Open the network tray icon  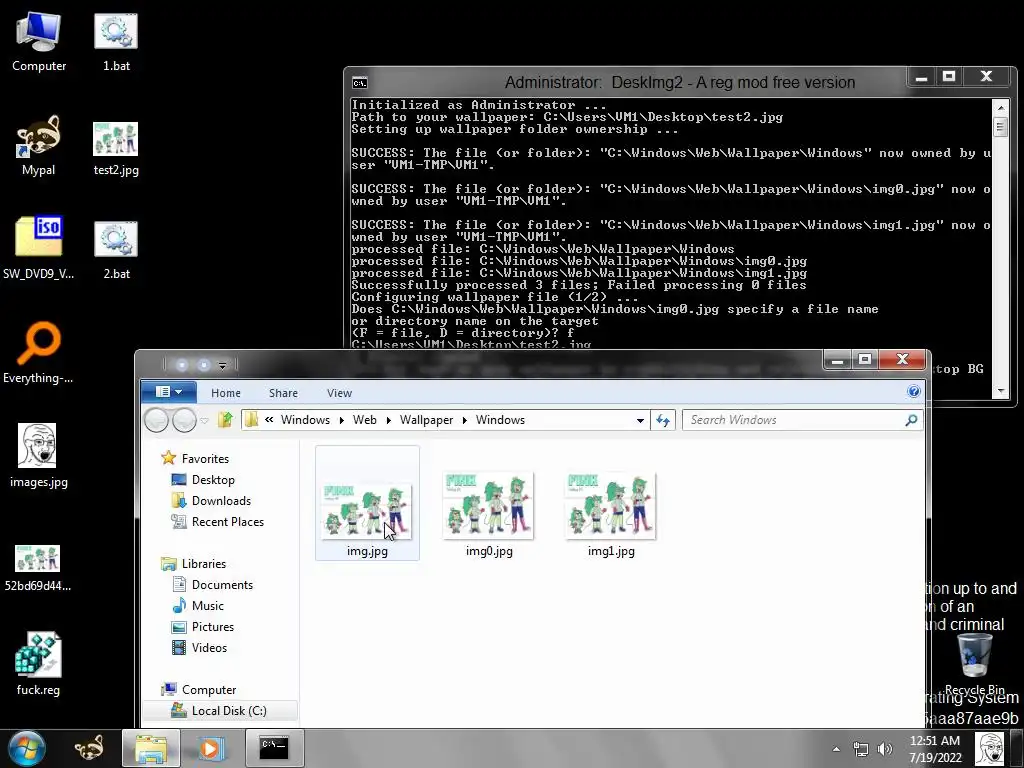point(861,749)
